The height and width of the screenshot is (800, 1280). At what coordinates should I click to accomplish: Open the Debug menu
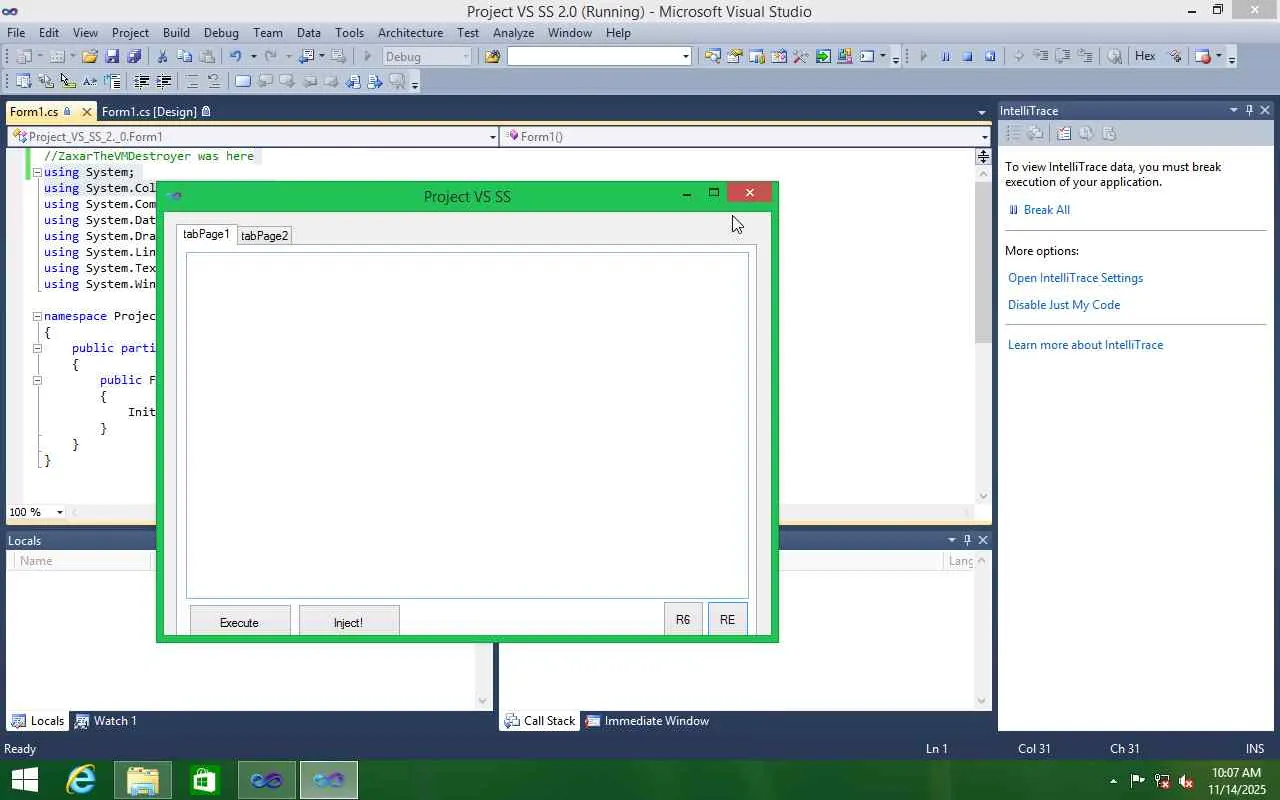tap(221, 33)
